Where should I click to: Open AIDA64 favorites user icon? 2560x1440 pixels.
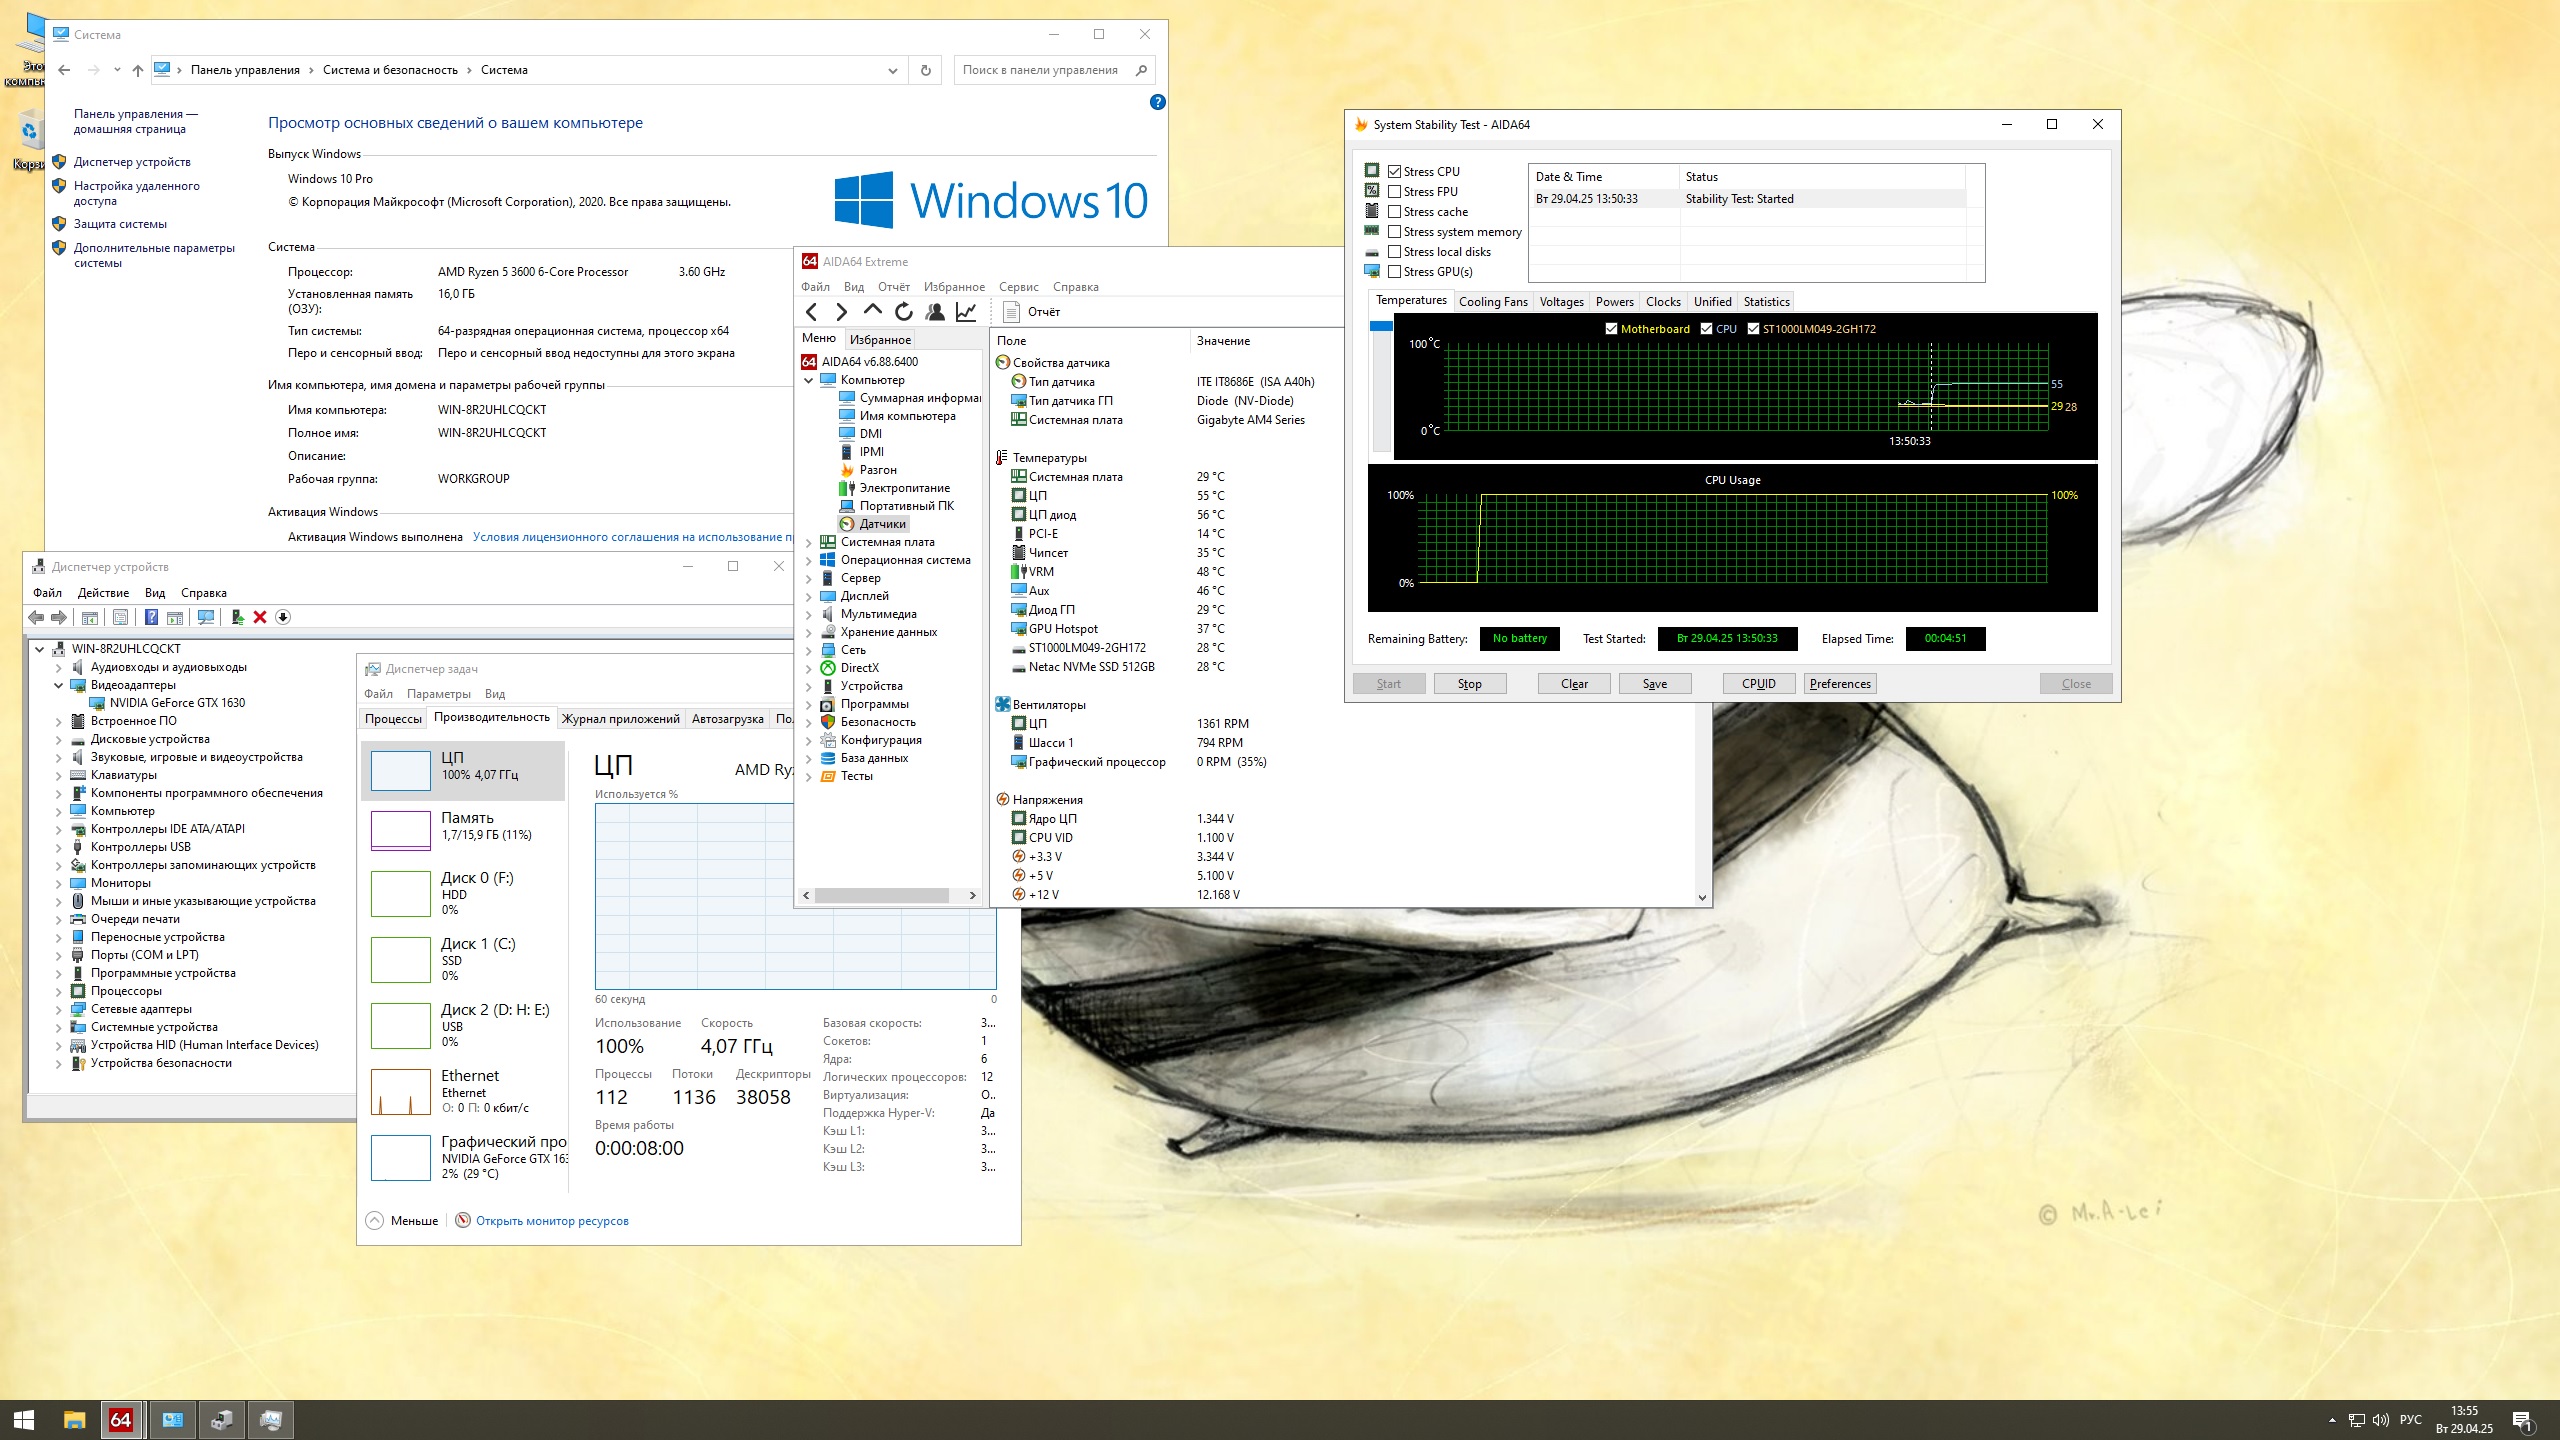(935, 312)
